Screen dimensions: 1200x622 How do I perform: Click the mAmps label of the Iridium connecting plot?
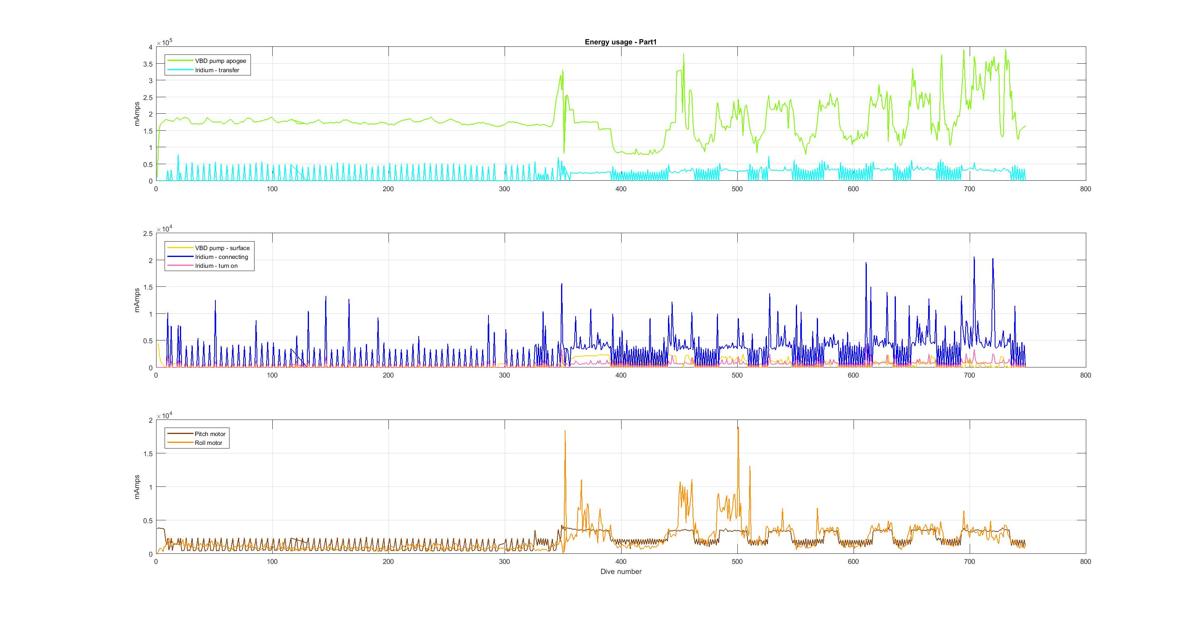tap(137, 301)
